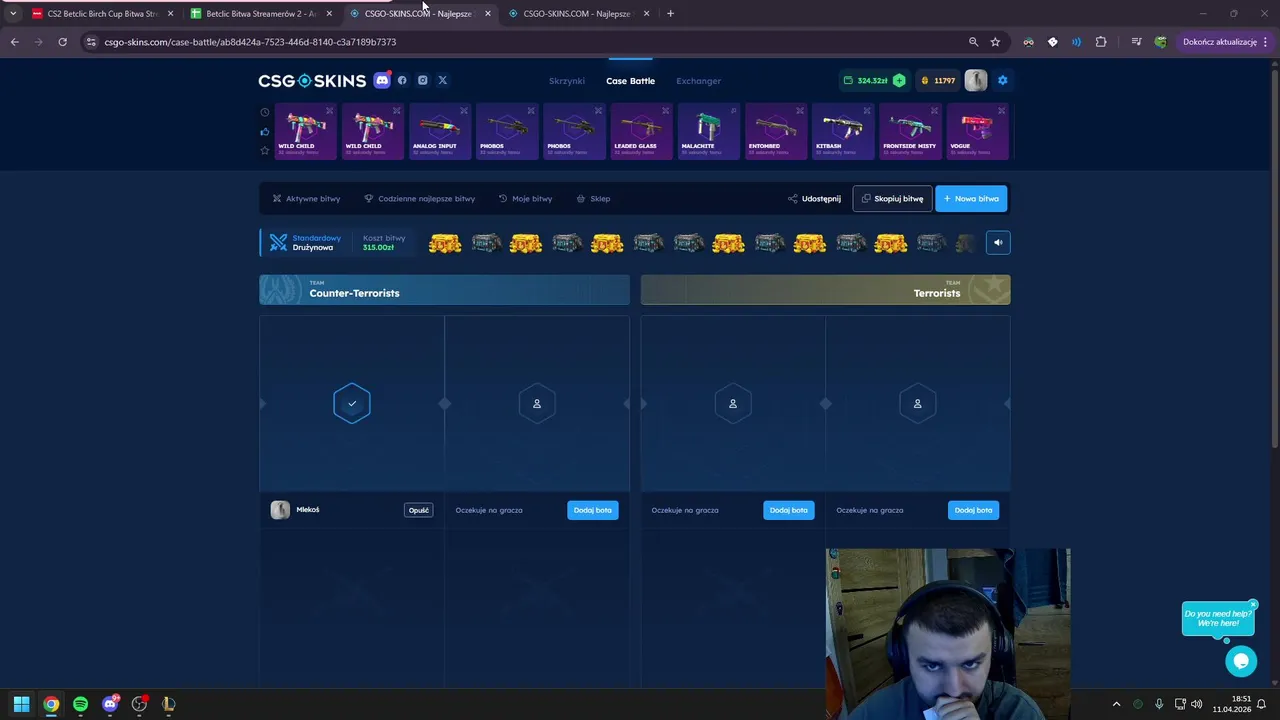Image resolution: width=1280 pixels, height=720 pixels.
Task: Click Opuść button next to Miekoś
Action: tap(418, 510)
